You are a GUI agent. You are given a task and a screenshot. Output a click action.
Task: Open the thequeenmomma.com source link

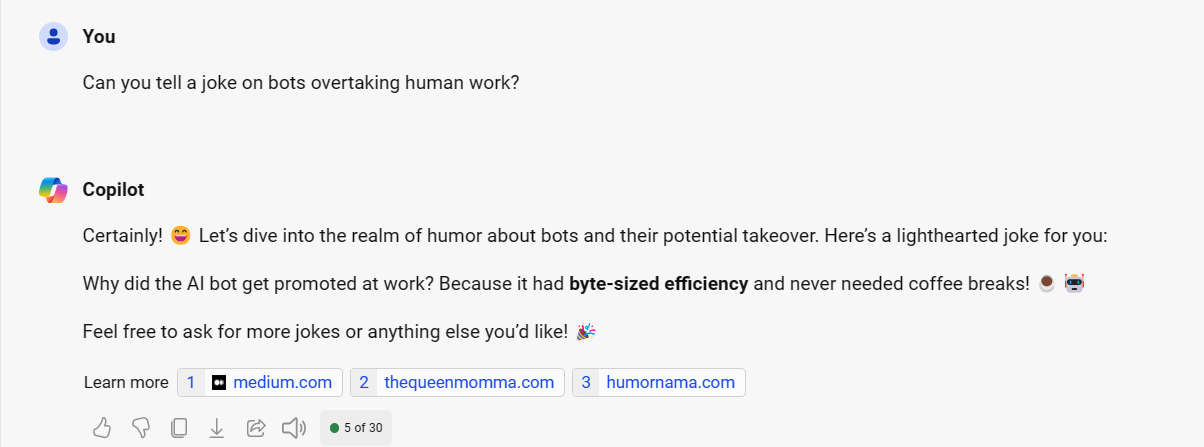coord(469,383)
